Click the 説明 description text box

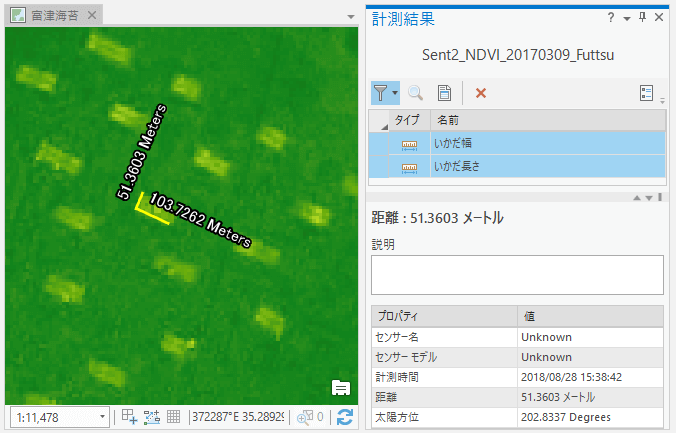[517, 275]
